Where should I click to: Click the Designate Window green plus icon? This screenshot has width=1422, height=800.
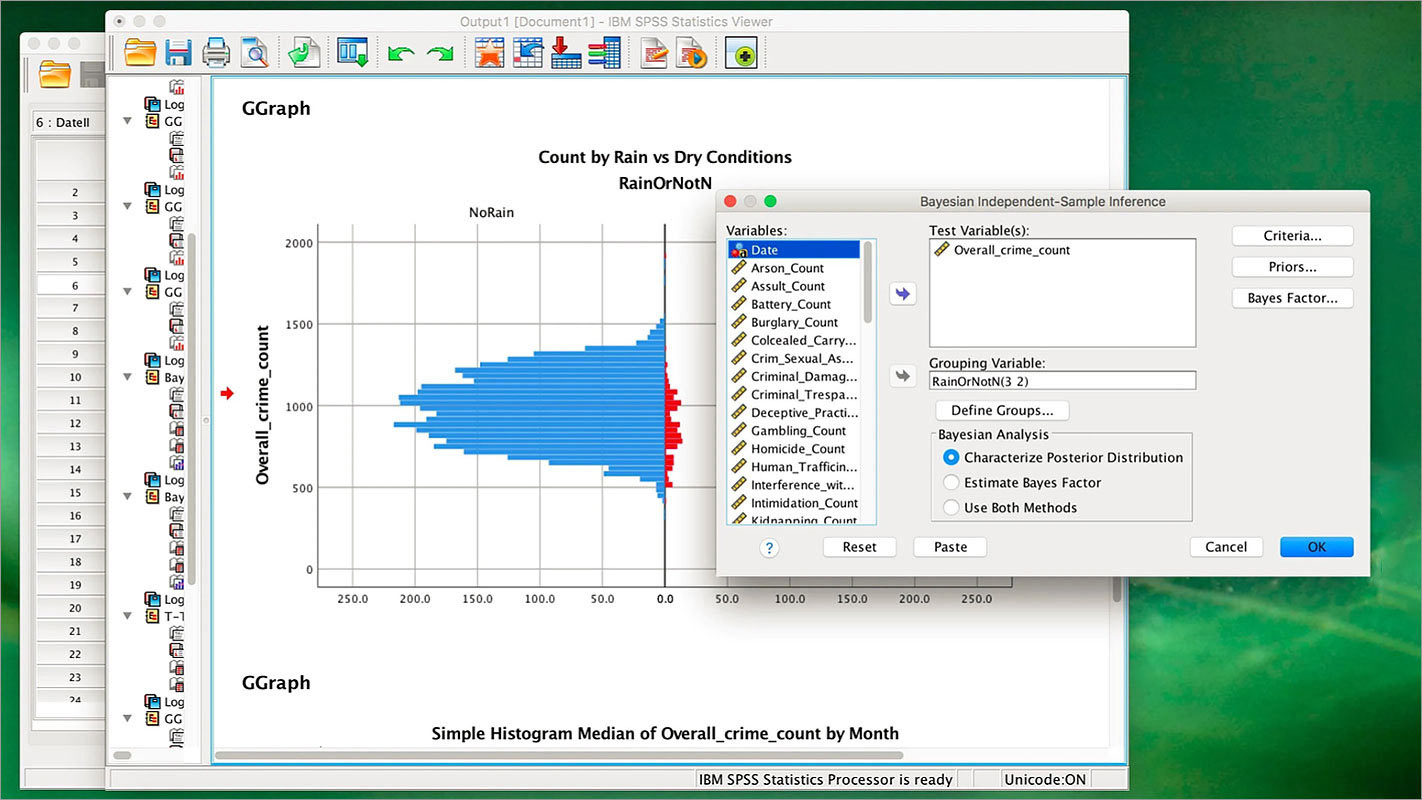point(741,53)
